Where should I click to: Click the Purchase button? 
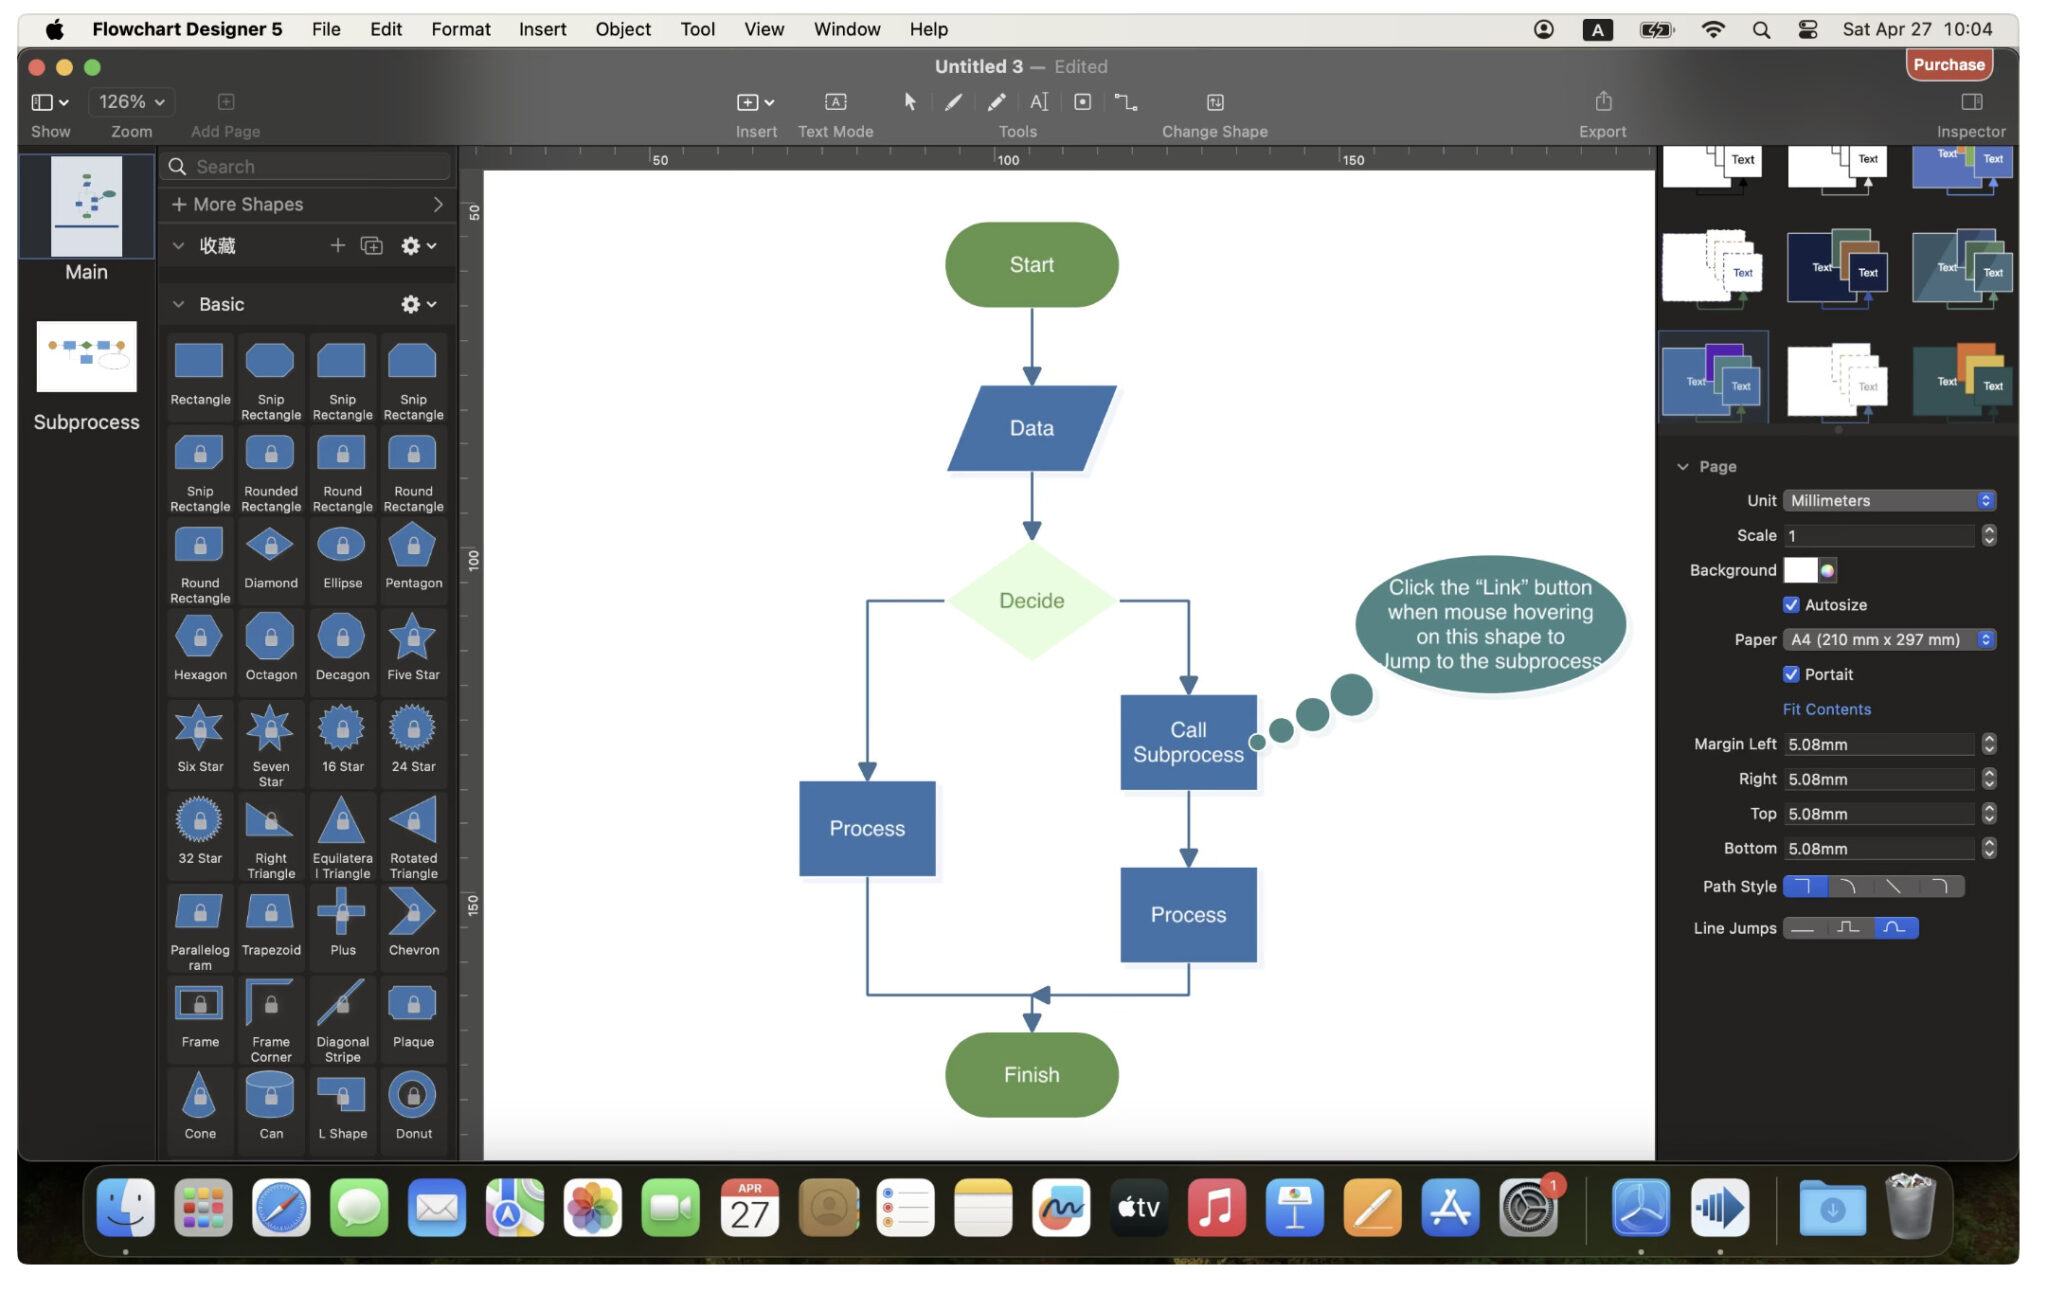coord(1948,64)
